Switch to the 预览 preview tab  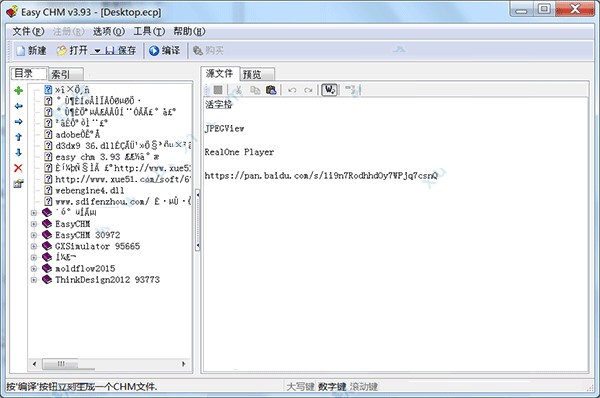[x=257, y=74]
